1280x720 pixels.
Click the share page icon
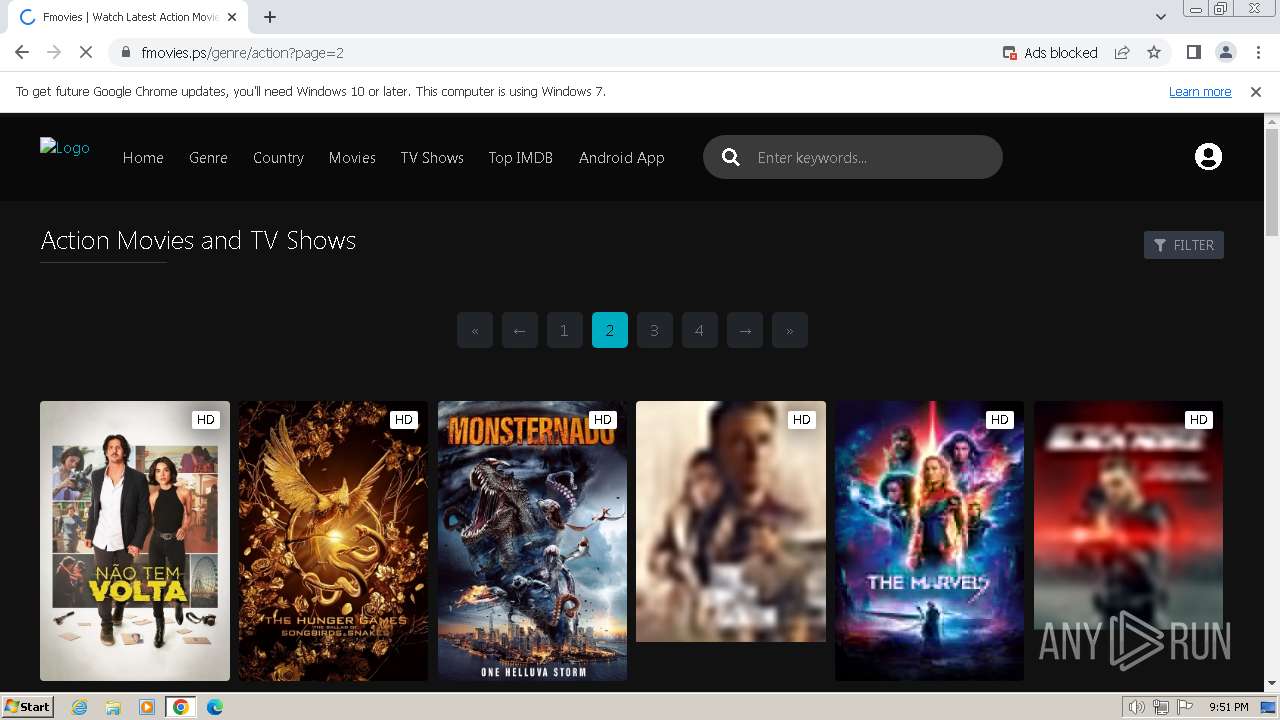1122,53
